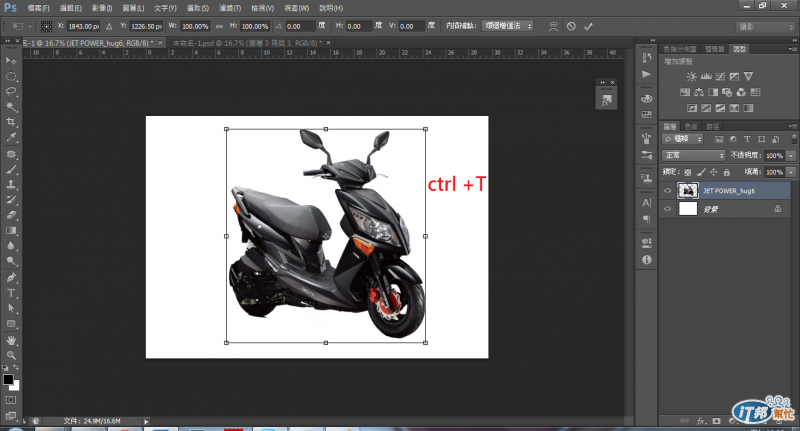The image size is (800, 431).
Task: Open the Adjustments panel flyout menu
Action: [x=792, y=49]
